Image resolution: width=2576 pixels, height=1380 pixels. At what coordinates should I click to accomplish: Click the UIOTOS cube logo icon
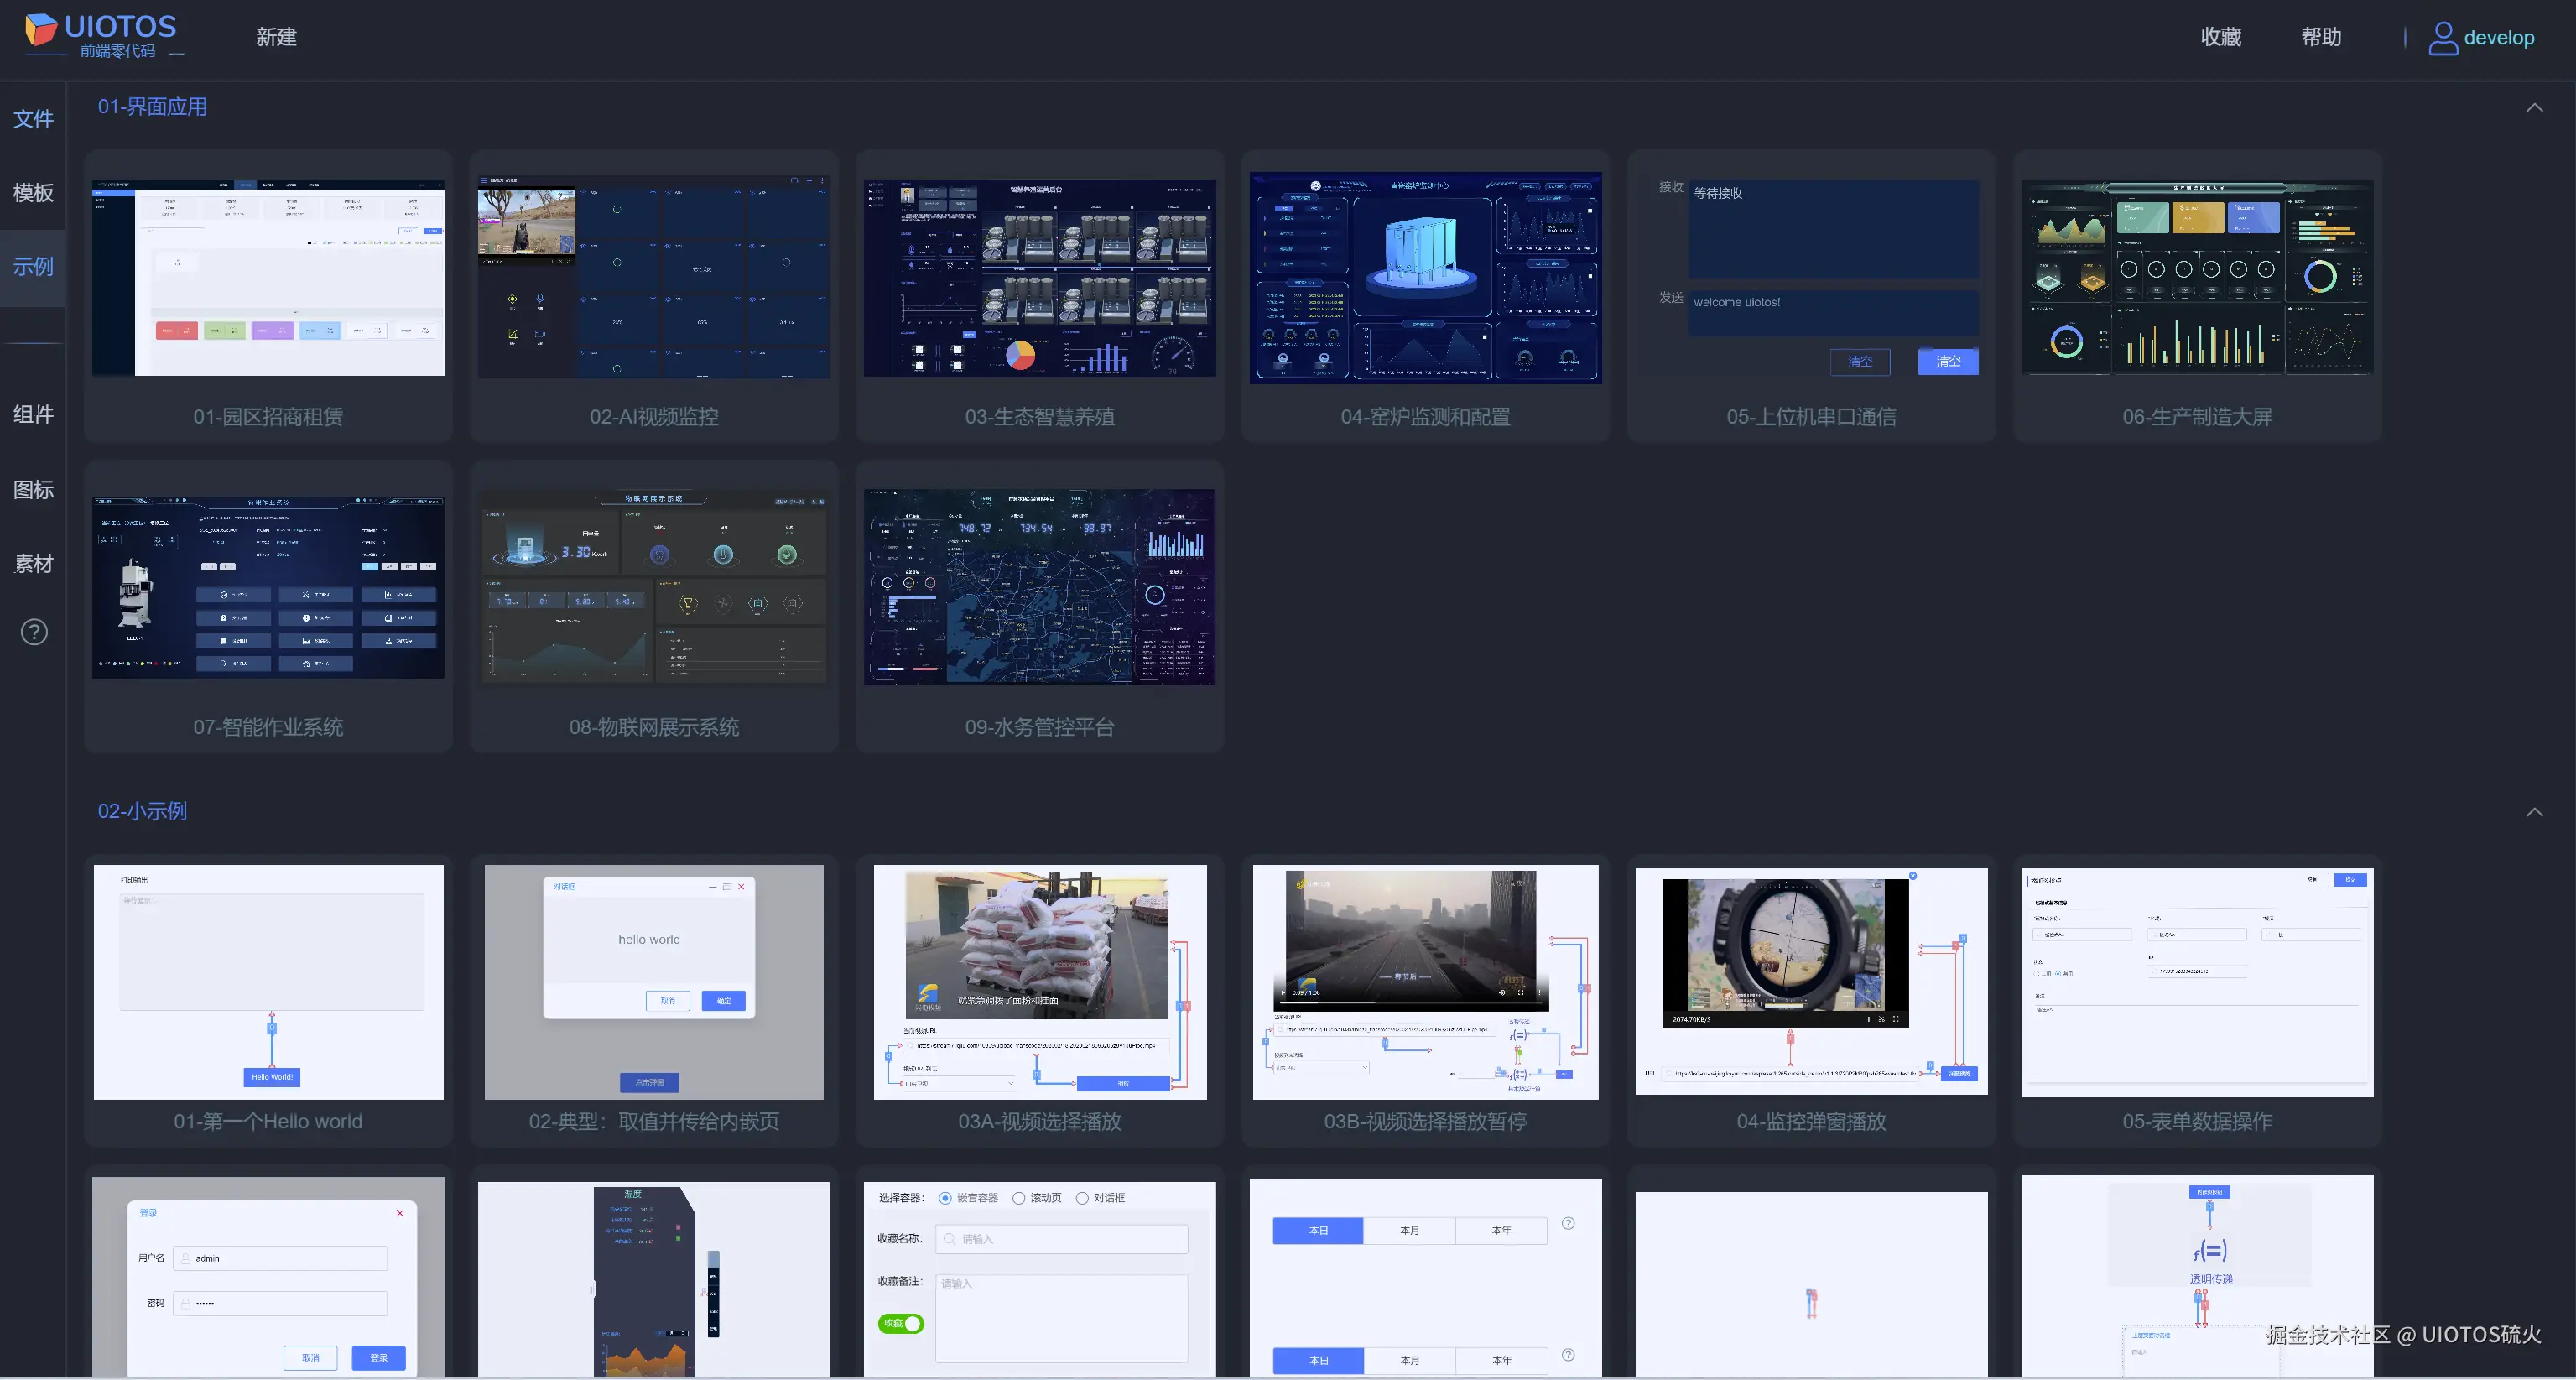pos(41,29)
